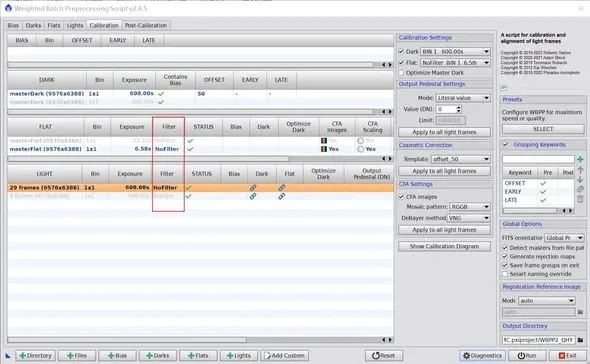Open pedestal Mode Literal value dropdown
Screen dimensions: 590x364
[x=463, y=98]
